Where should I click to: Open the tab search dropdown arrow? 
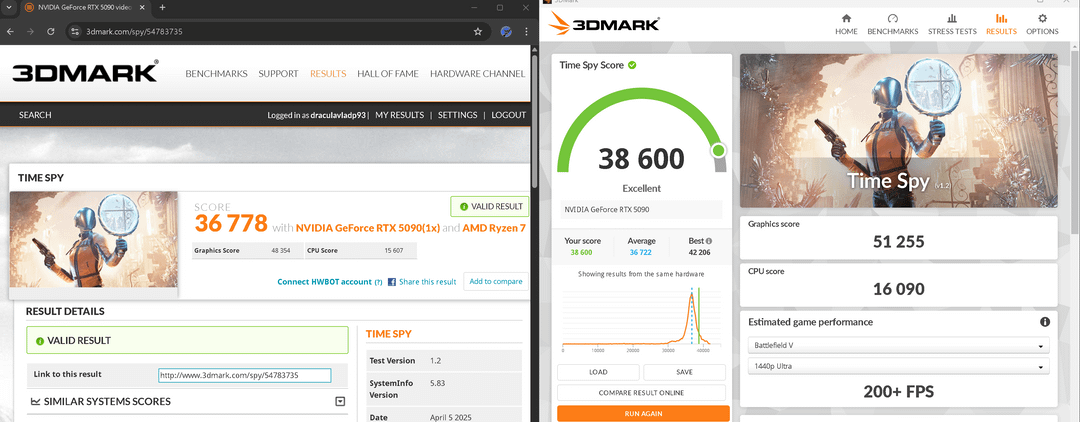click(8, 8)
